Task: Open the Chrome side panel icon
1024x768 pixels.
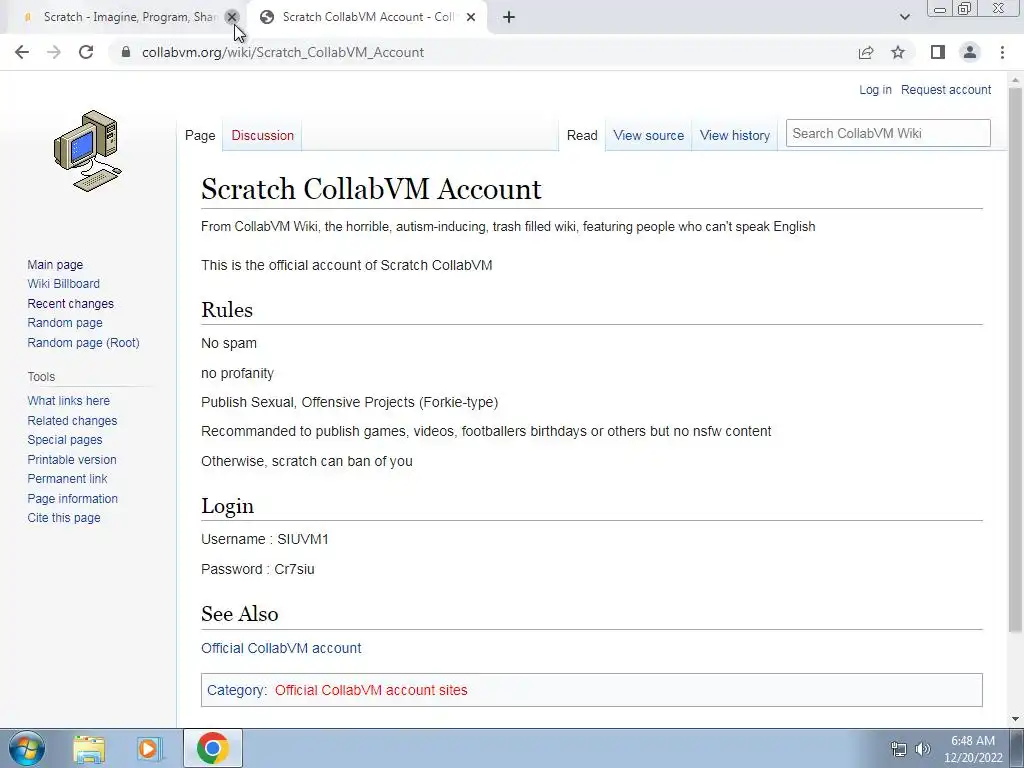Action: click(938, 52)
